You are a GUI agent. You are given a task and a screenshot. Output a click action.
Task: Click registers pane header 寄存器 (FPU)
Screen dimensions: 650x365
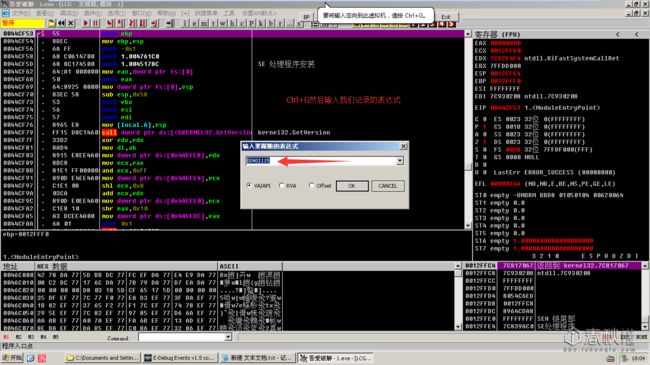pos(497,34)
